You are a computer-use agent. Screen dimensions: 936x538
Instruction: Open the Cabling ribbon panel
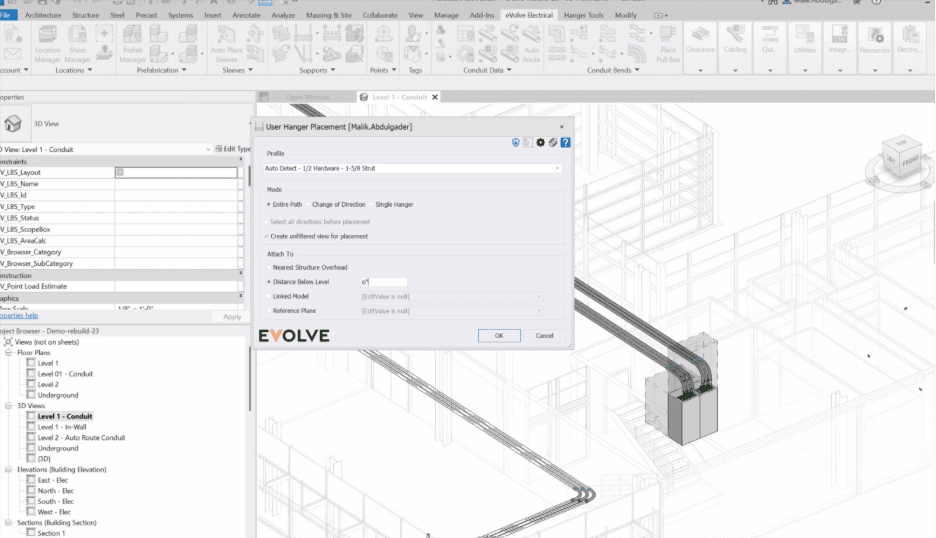[735, 48]
